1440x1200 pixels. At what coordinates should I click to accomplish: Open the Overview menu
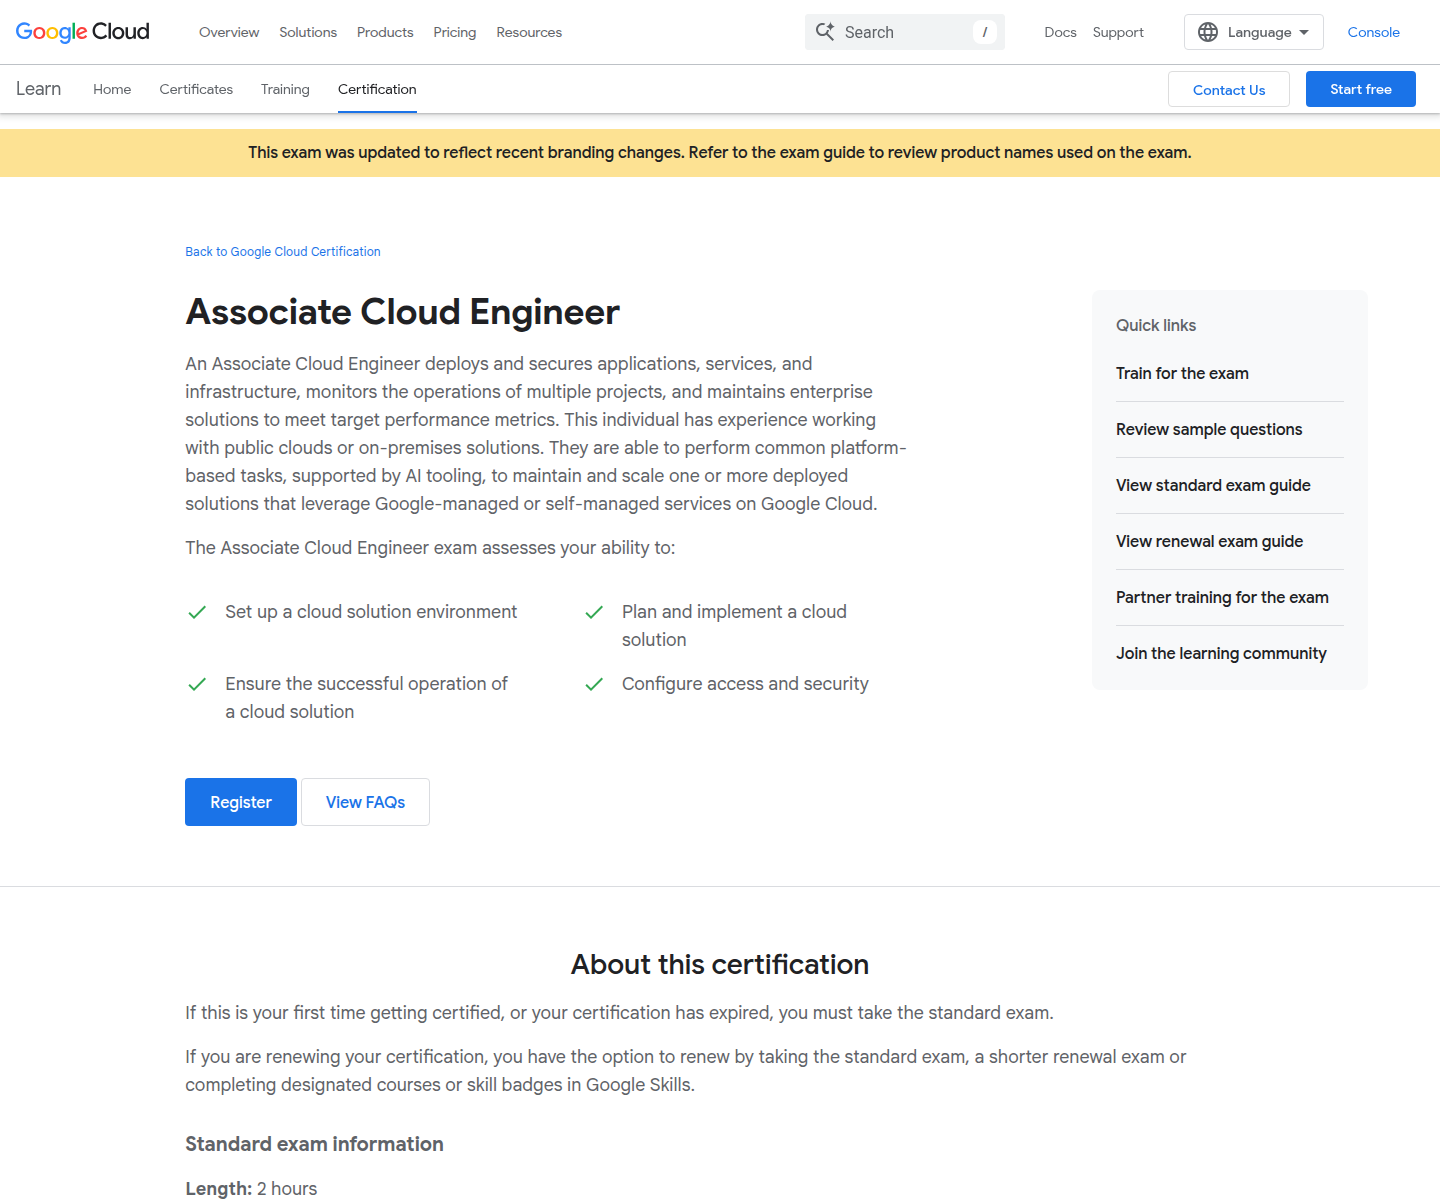coord(229,32)
